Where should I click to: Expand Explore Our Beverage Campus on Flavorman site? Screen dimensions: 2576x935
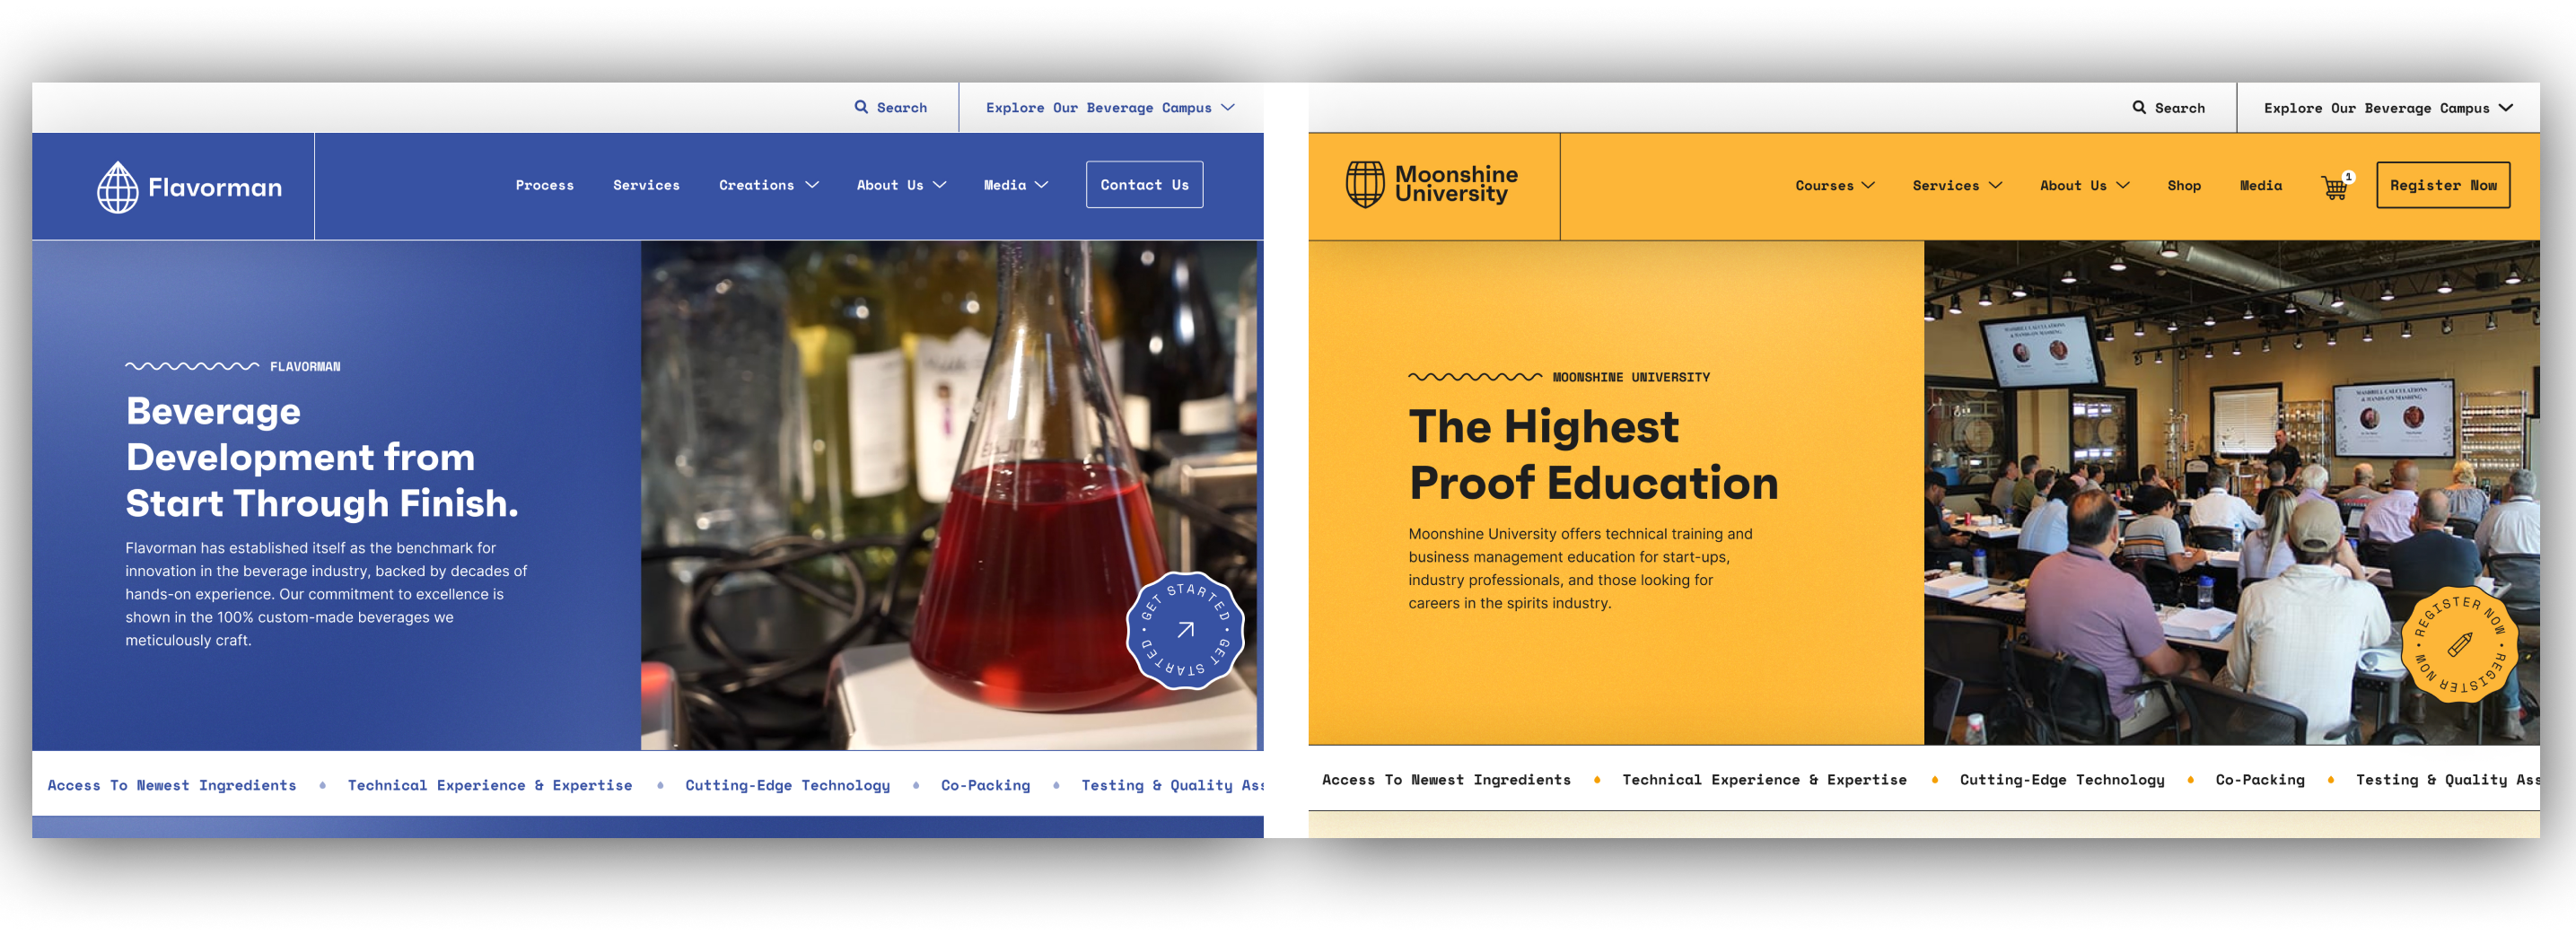coord(1110,108)
